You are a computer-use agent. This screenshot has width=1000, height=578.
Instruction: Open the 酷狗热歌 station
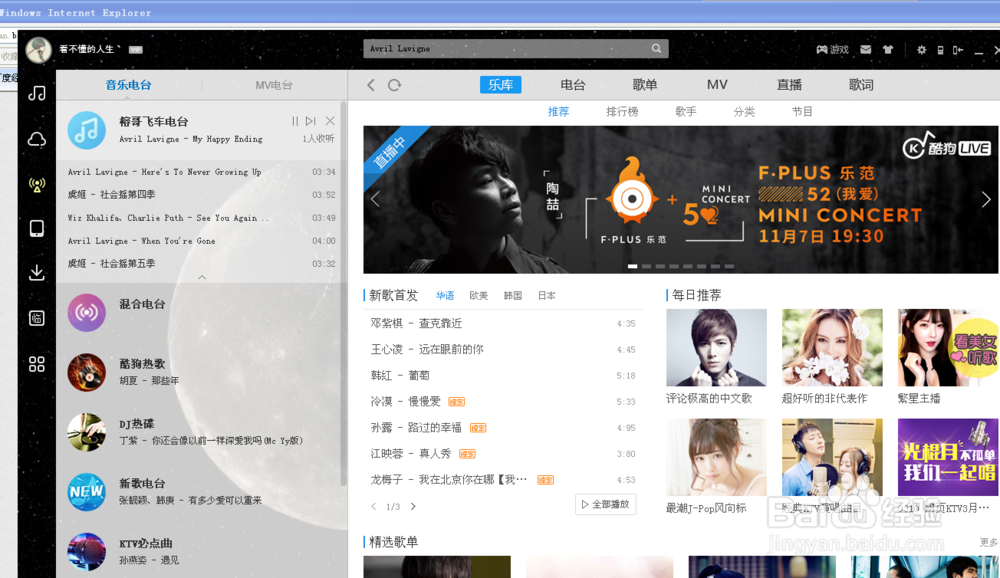(201, 372)
